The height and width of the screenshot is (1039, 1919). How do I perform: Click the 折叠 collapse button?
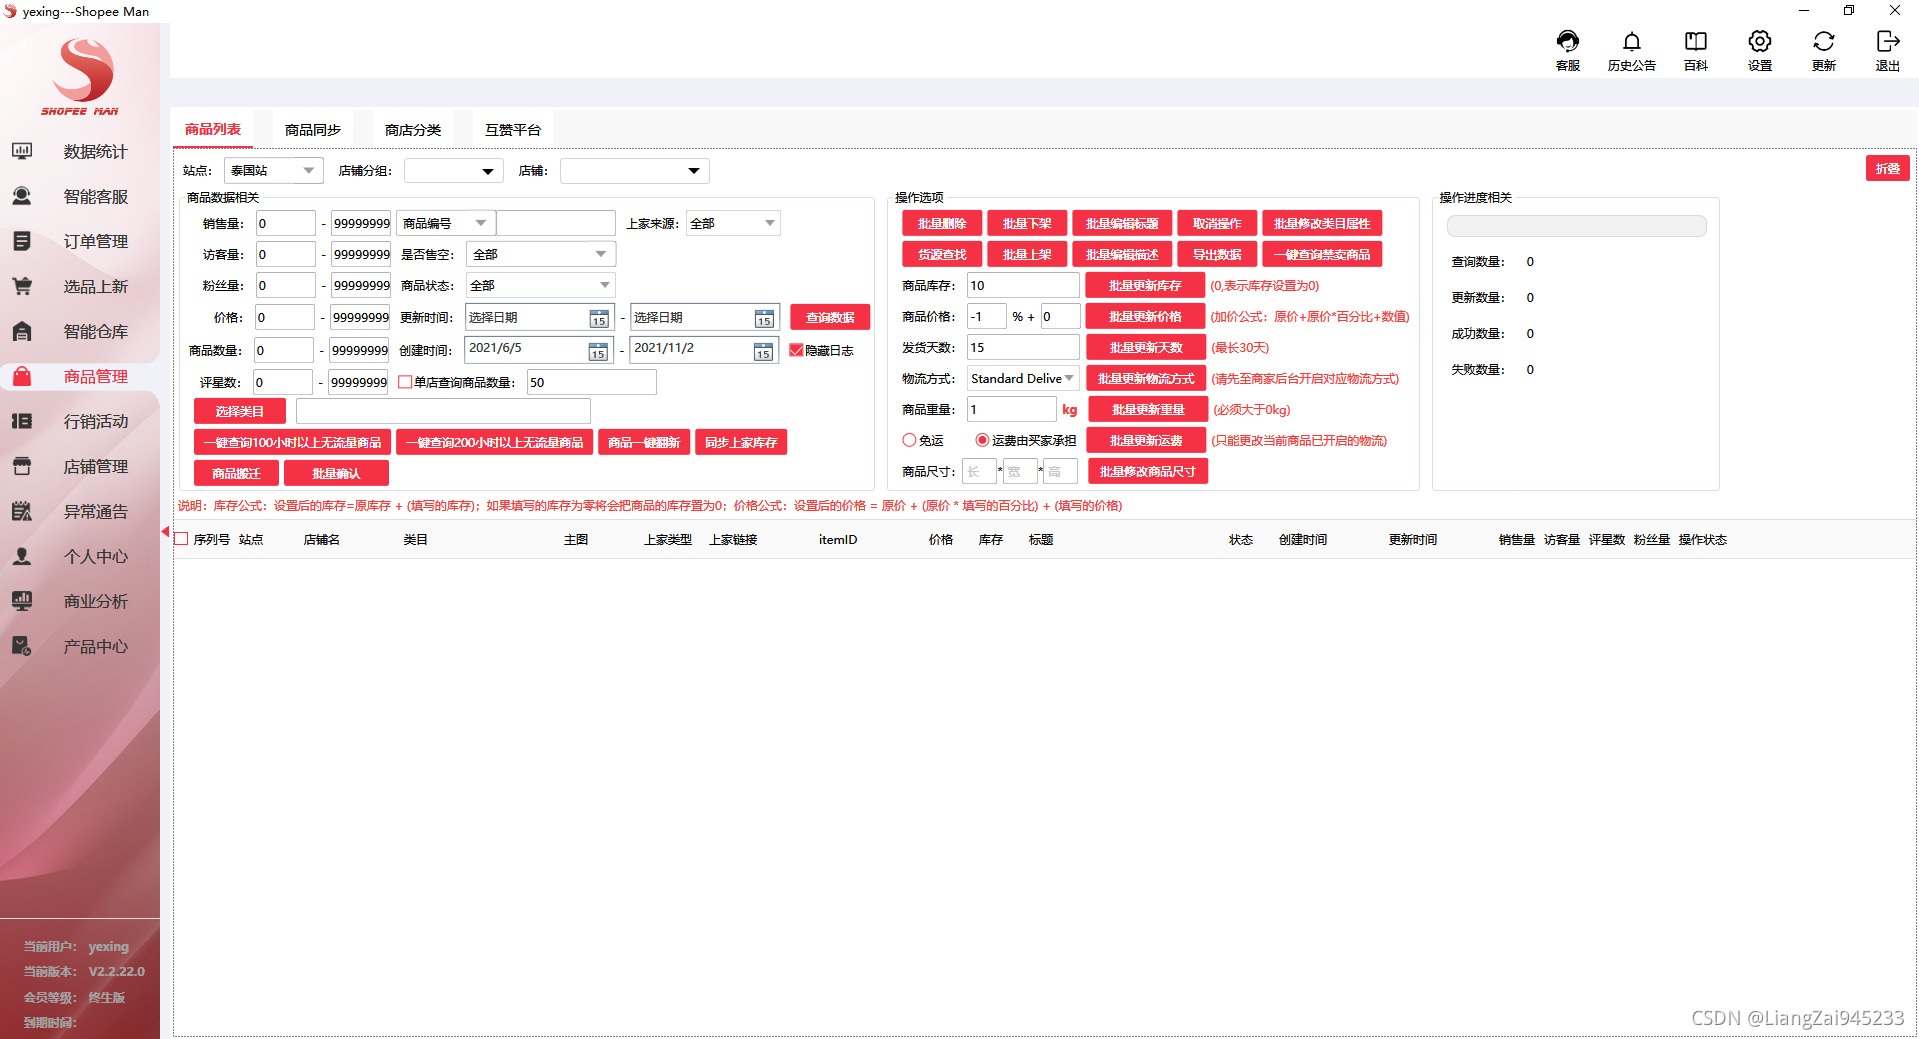pyautogui.click(x=1888, y=168)
